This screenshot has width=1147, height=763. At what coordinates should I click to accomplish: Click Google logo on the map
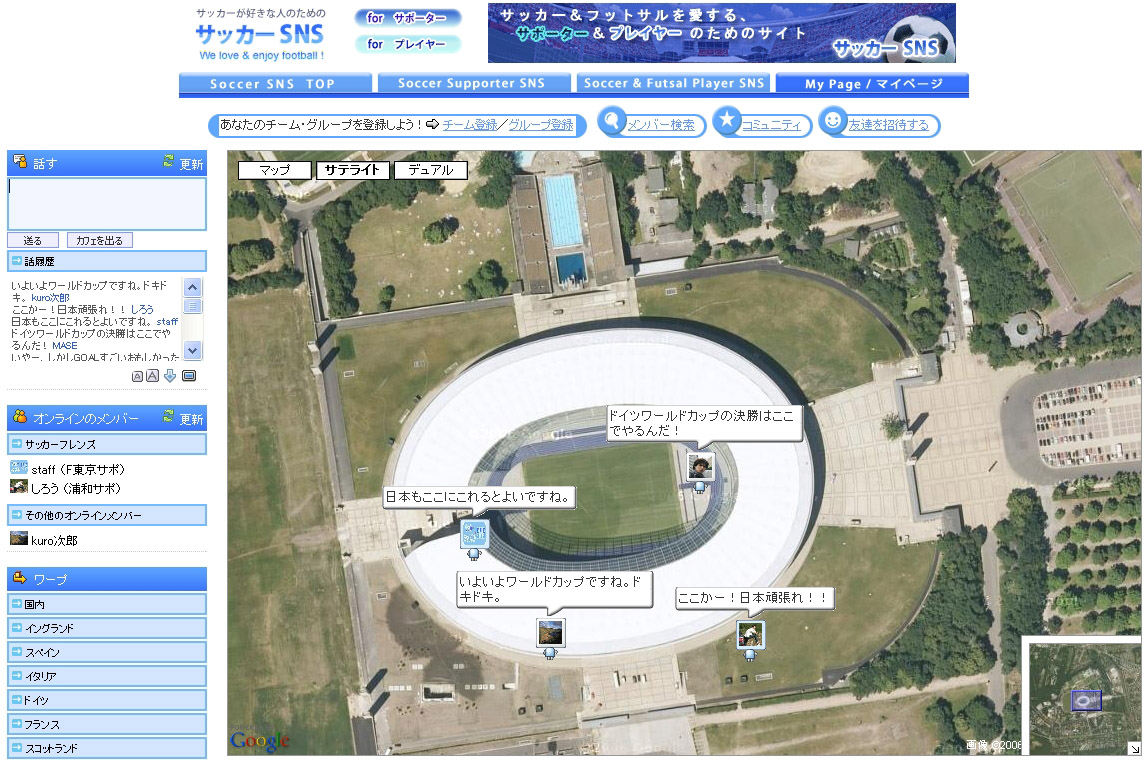[260, 740]
